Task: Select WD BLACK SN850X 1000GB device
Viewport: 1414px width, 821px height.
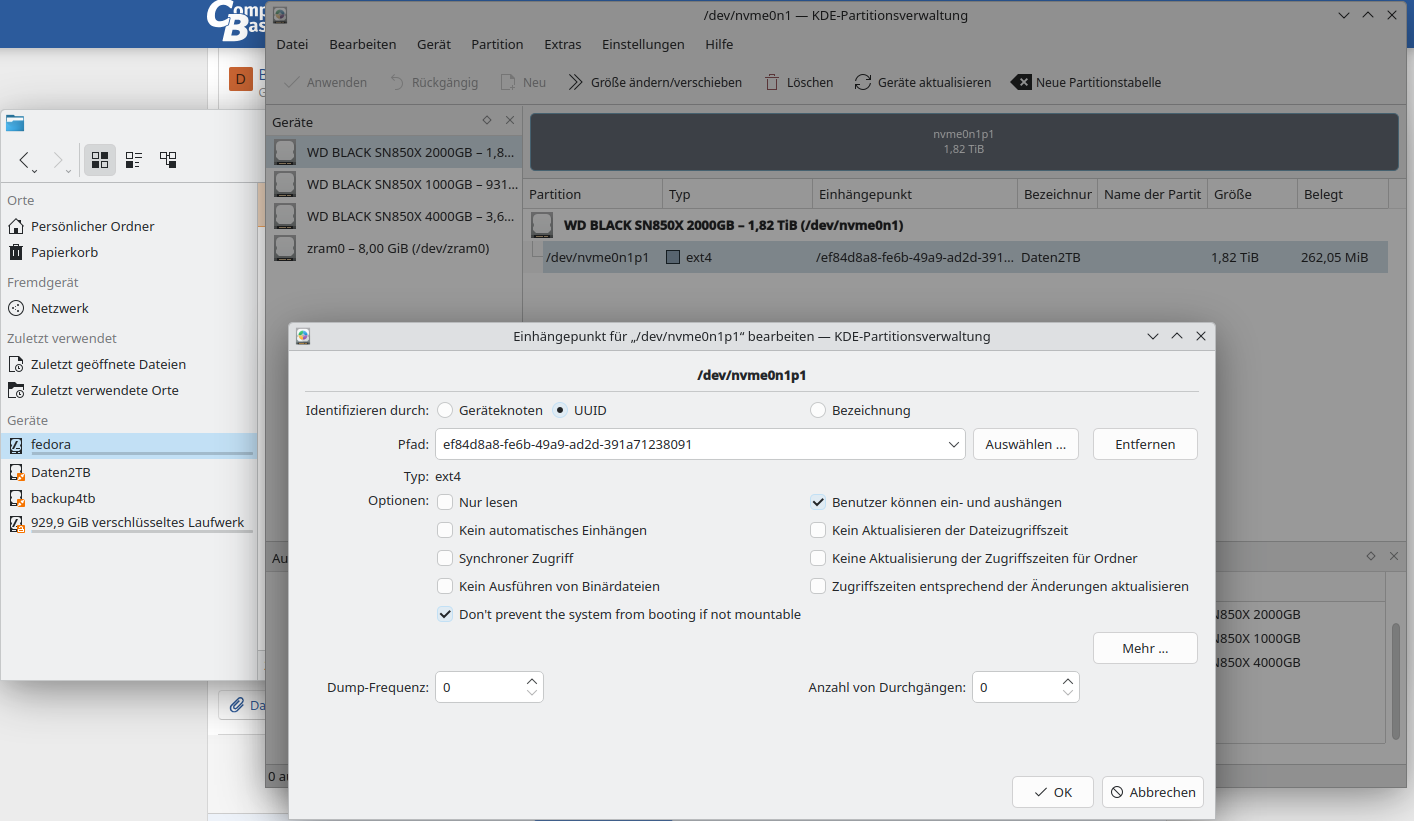Action: point(395,184)
